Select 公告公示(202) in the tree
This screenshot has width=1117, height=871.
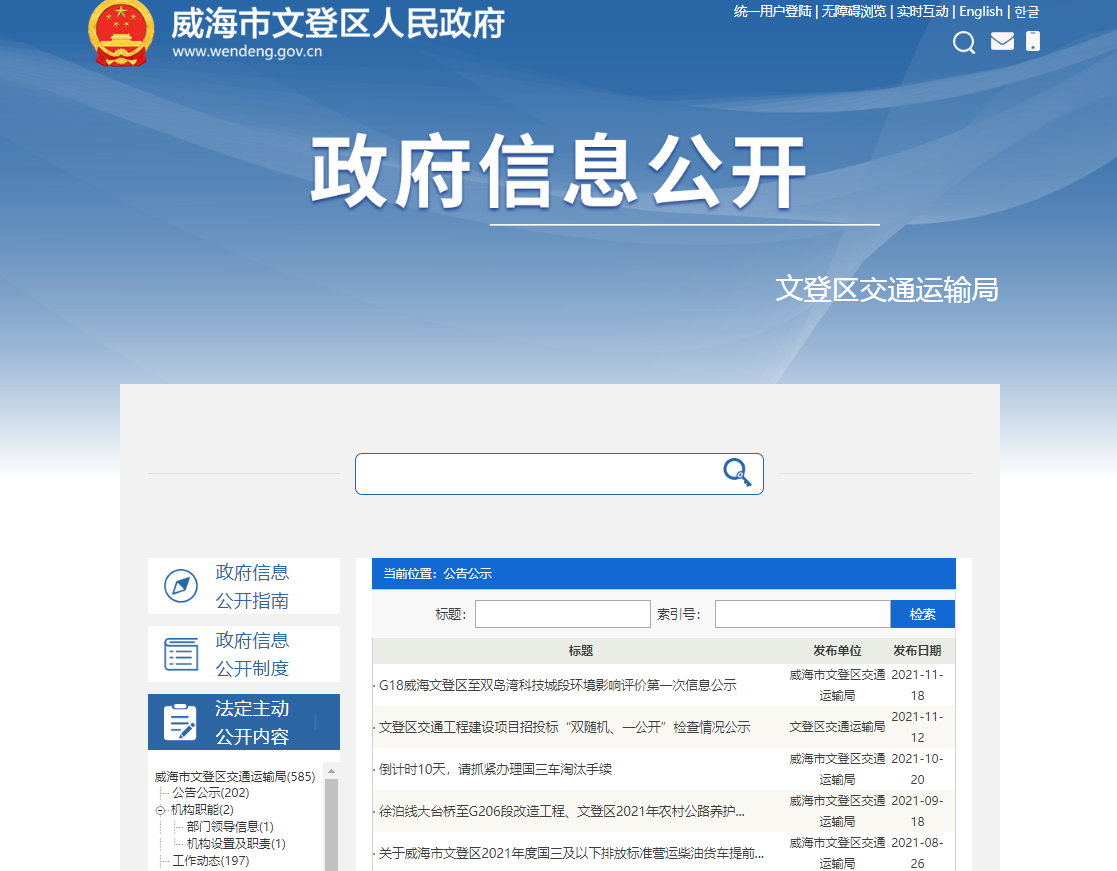click(210, 793)
